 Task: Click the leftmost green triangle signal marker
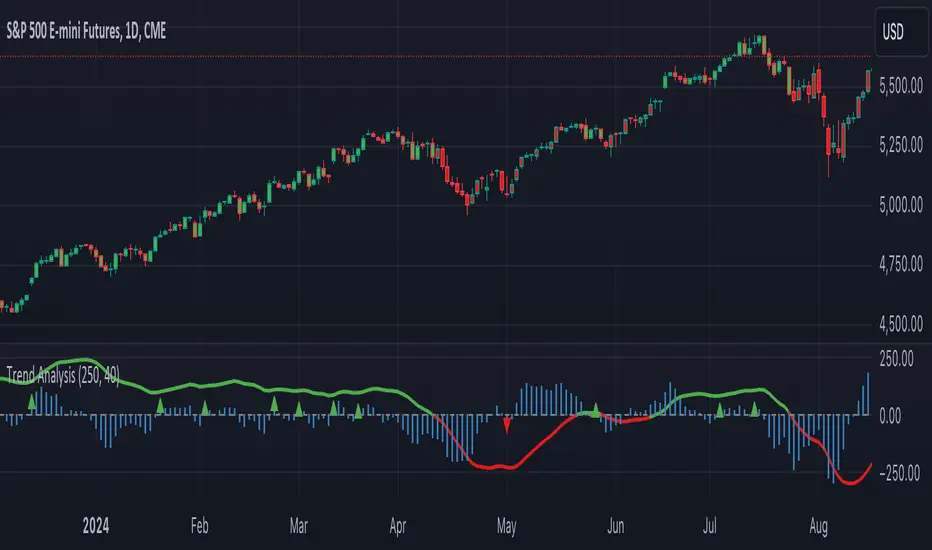(32, 401)
